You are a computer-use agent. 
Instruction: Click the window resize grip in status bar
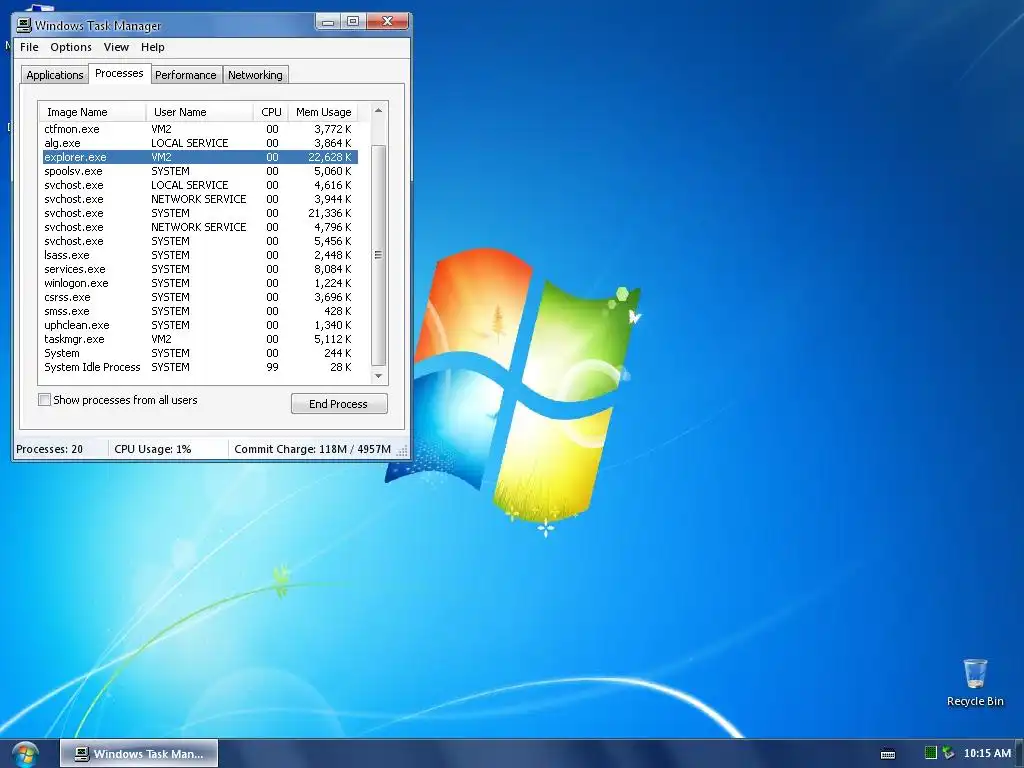403,450
